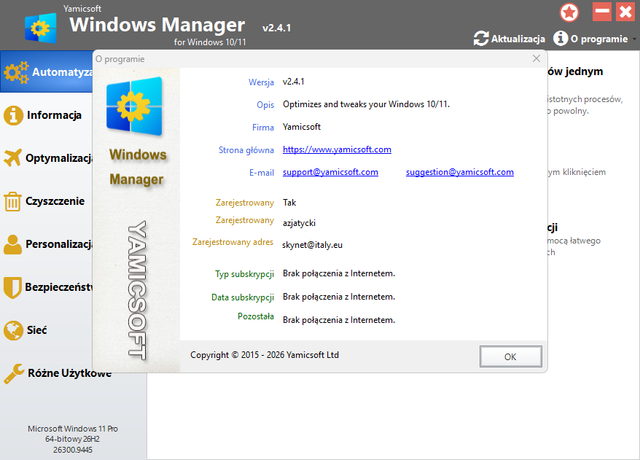Minimize the Windows Manager window
Screen dimensions: 640x460
point(602,12)
